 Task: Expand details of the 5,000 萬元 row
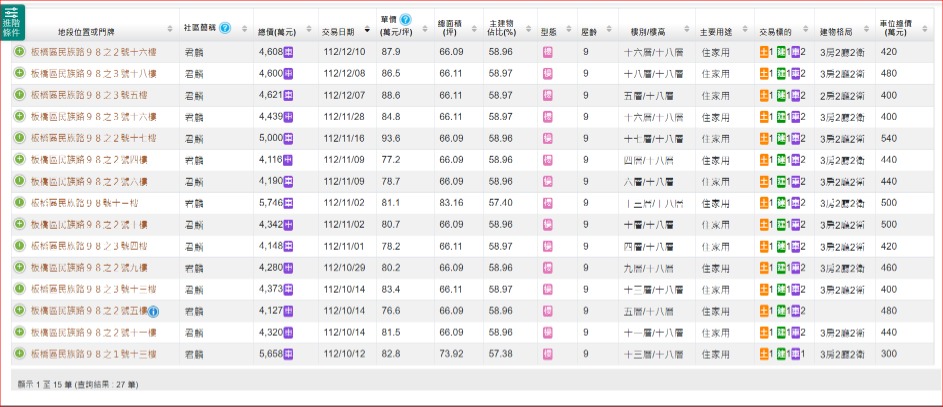pos(19,137)
